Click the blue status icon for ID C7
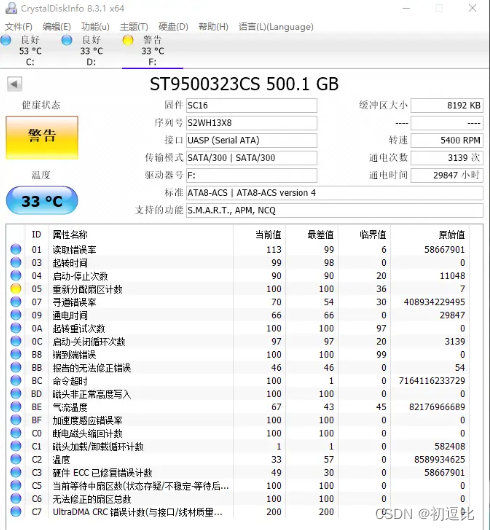The height and width of the screenshot is (530, 490). [x=16, y=512]
